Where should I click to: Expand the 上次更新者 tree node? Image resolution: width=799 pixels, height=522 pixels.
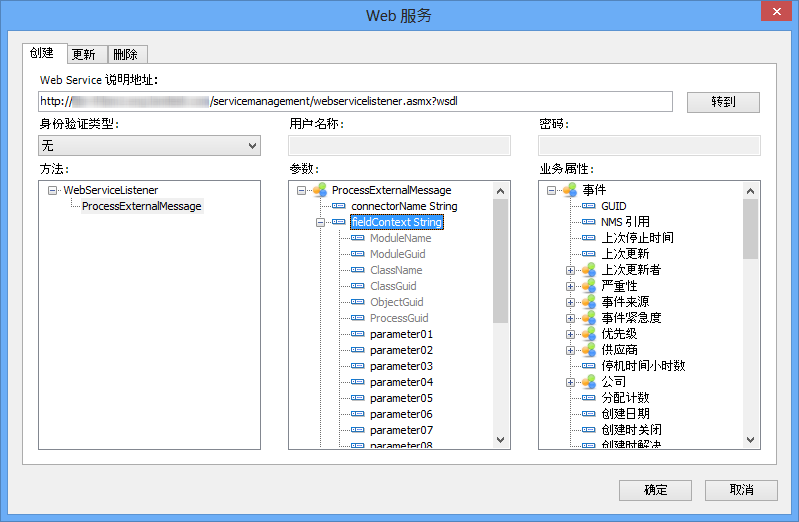(x=571, y=270)
